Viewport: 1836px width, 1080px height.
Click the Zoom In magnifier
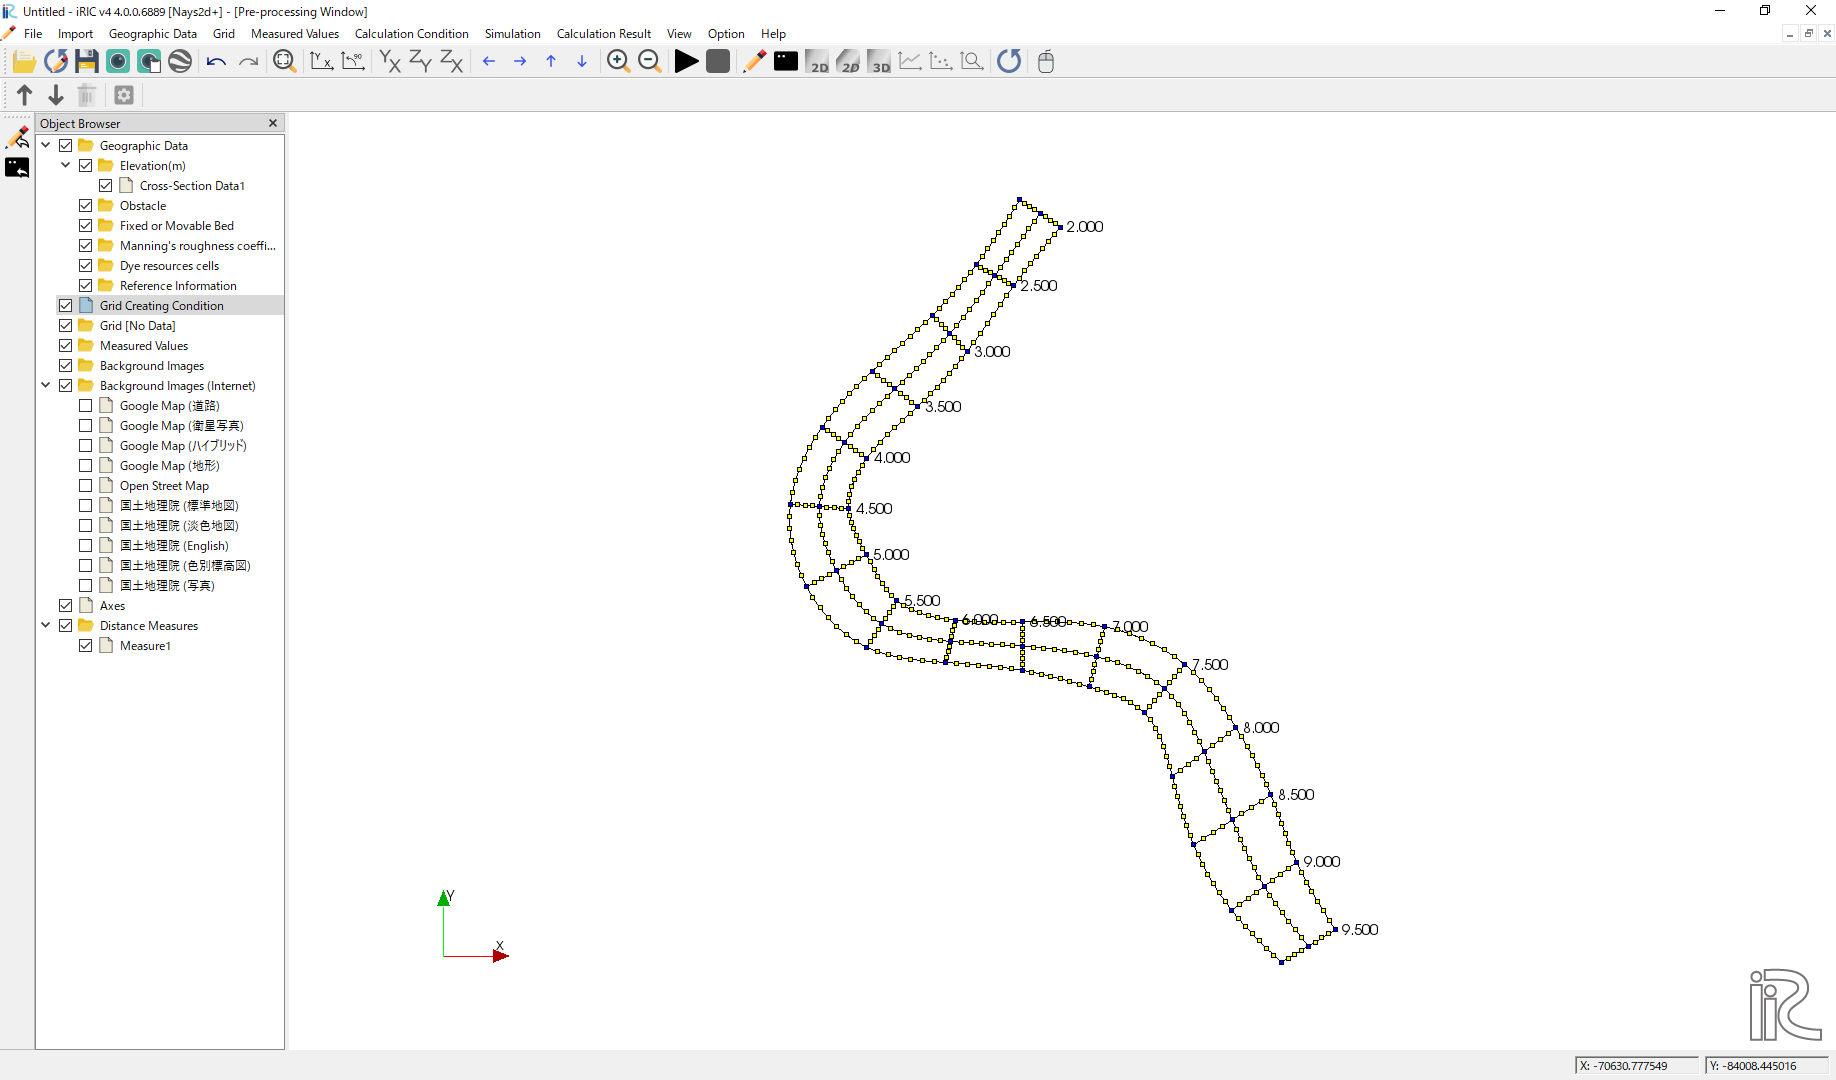click(x=618, y=62)
